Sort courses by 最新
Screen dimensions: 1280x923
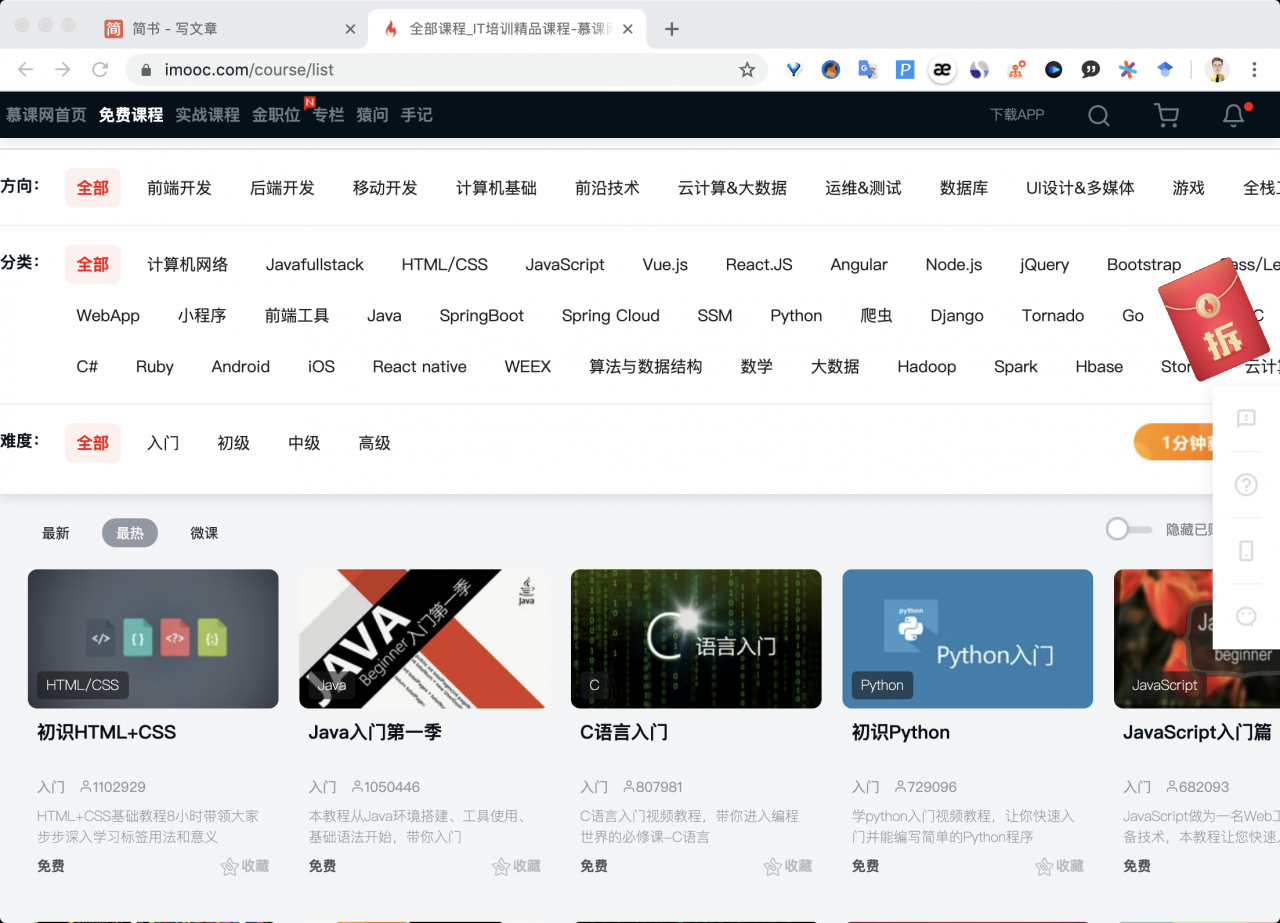(56, 533)
